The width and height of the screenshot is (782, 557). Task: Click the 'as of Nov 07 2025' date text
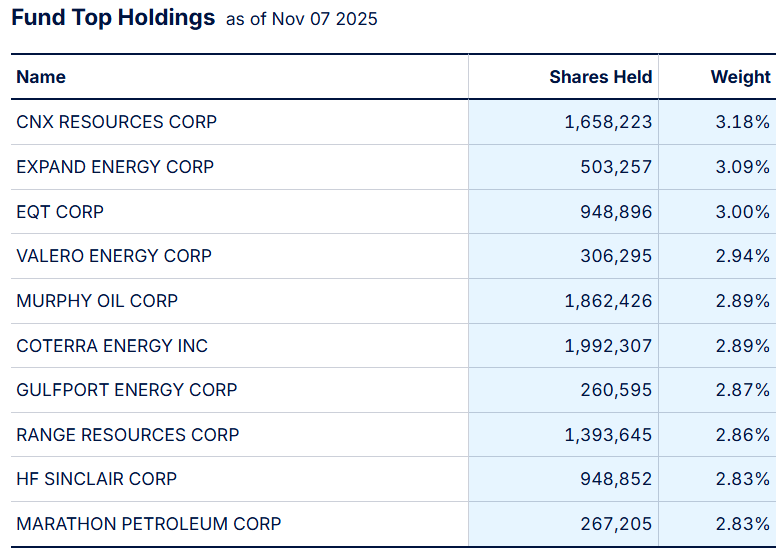click(x=302, y=19)
